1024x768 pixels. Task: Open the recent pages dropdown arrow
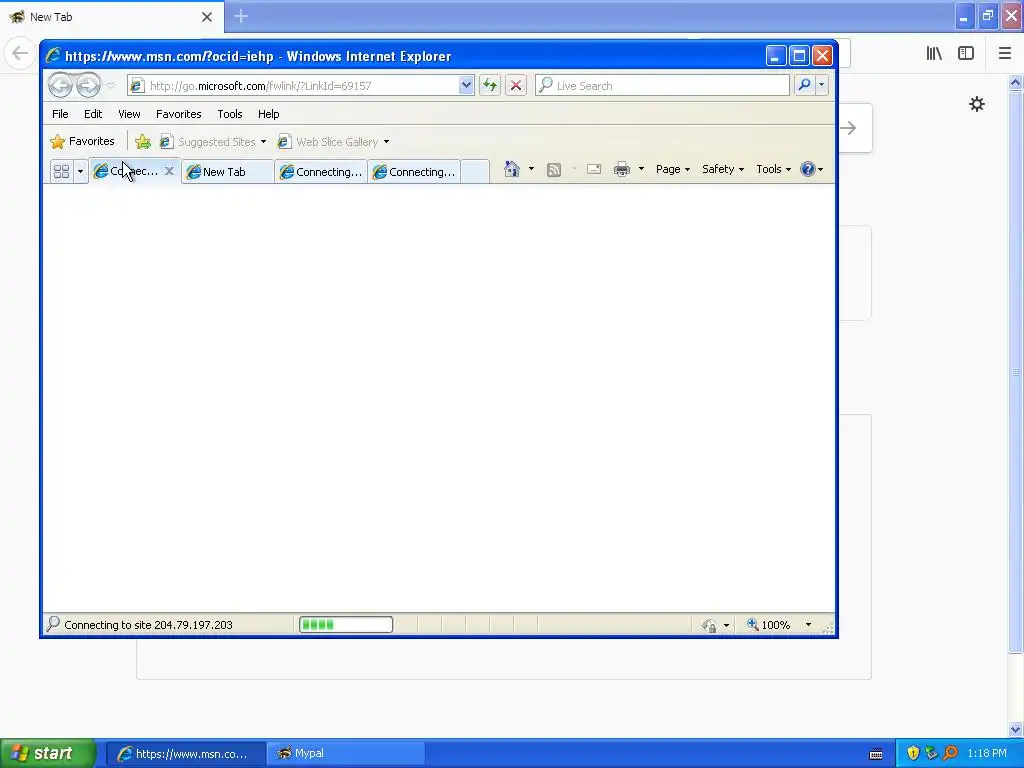tap(110, 86)
